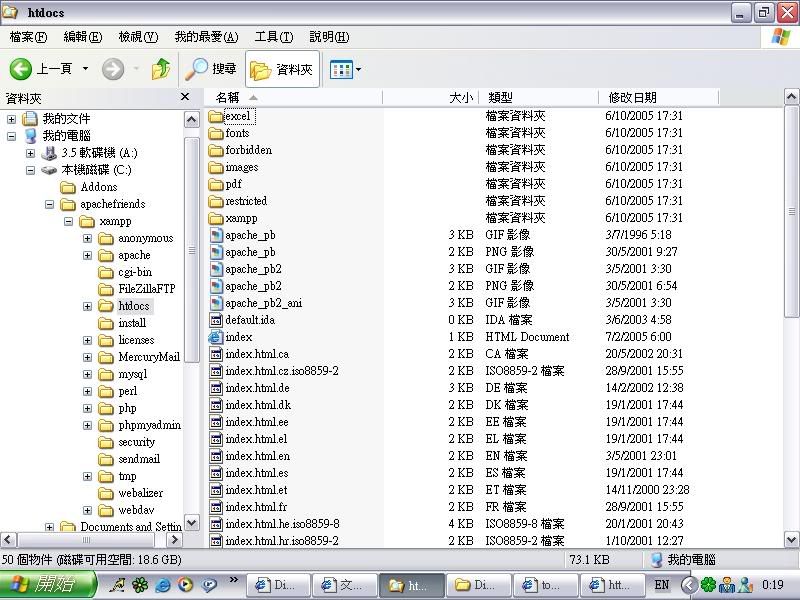The image size is (800, 600).
Task: Click the Back arrow icon
Action: point(21,69)
